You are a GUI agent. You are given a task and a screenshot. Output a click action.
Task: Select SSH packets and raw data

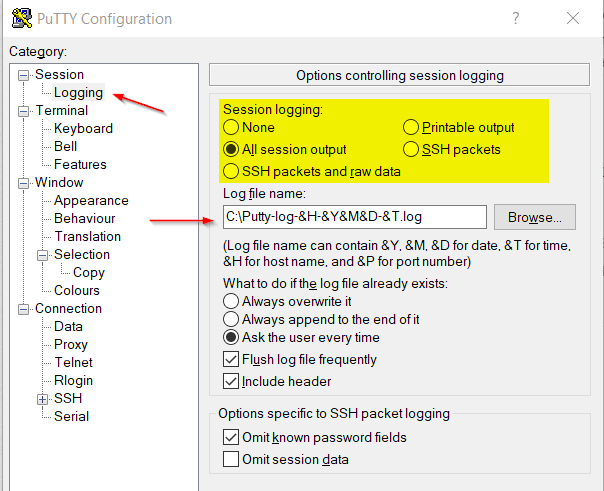coord(232,172)
